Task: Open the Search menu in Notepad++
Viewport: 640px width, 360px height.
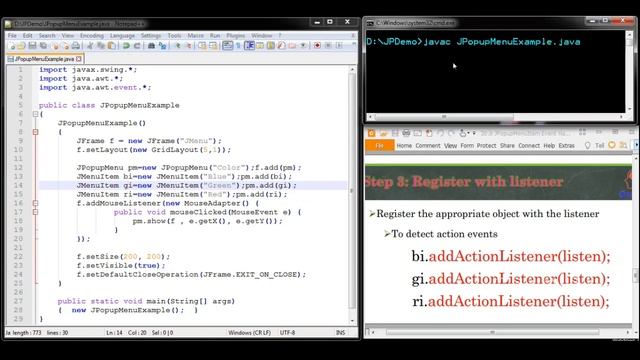Action: point(47,36)
